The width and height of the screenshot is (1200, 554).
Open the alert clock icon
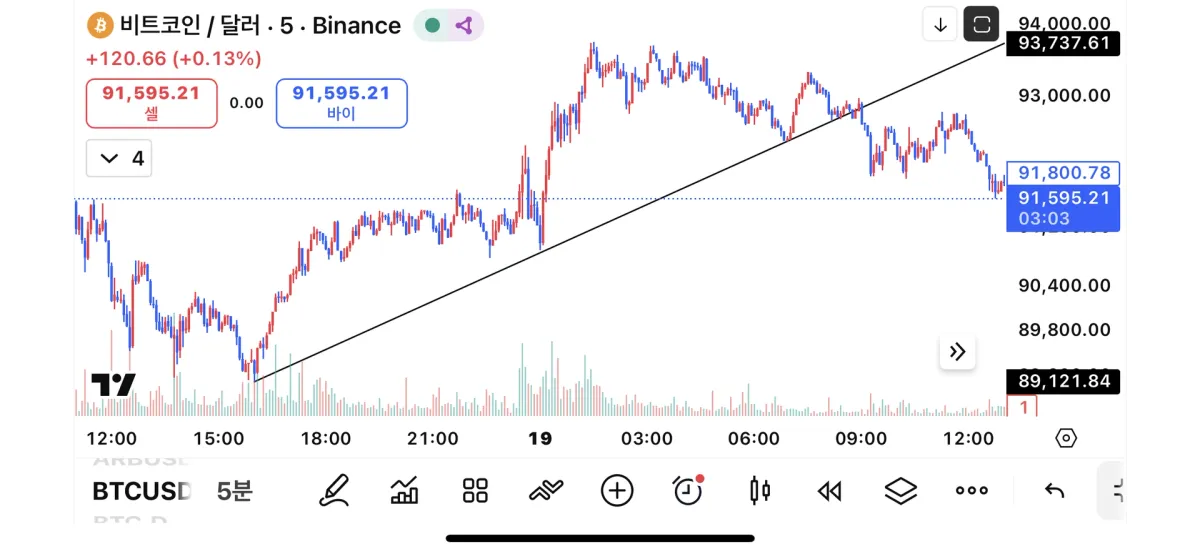click(x=688, y=490)
